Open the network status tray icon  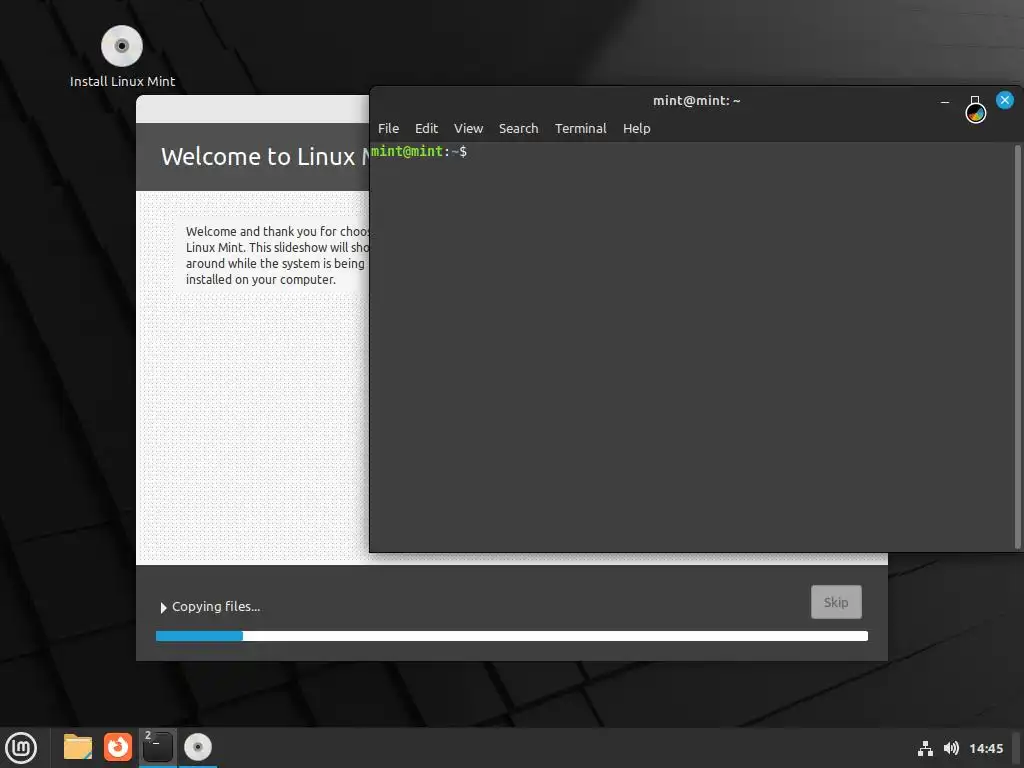click(925, 748)
